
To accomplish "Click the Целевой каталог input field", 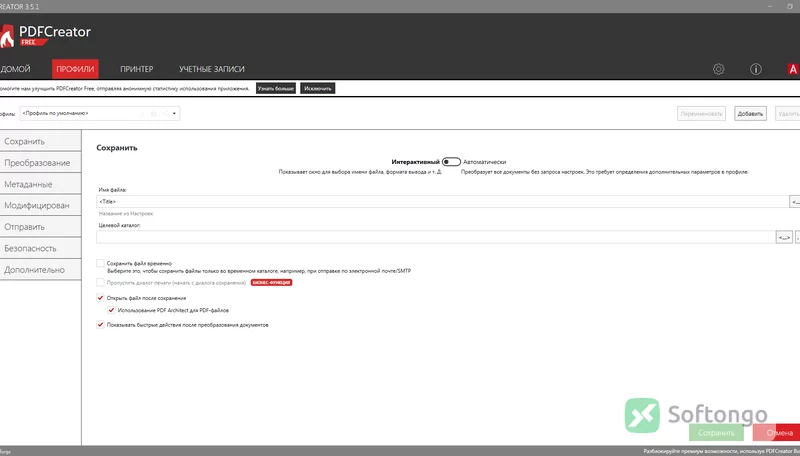I will click(435, 237).
